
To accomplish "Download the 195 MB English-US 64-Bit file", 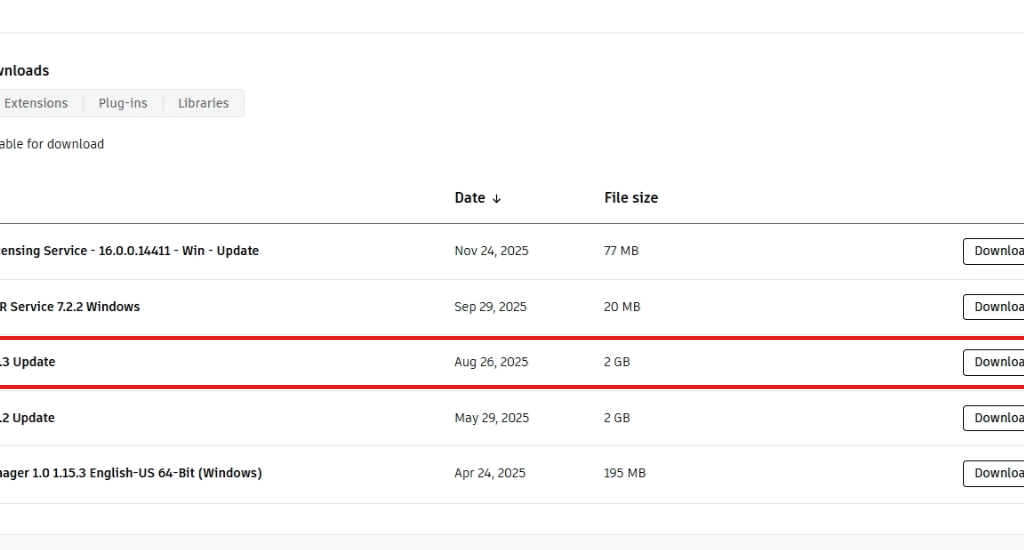I will point(994,473).
